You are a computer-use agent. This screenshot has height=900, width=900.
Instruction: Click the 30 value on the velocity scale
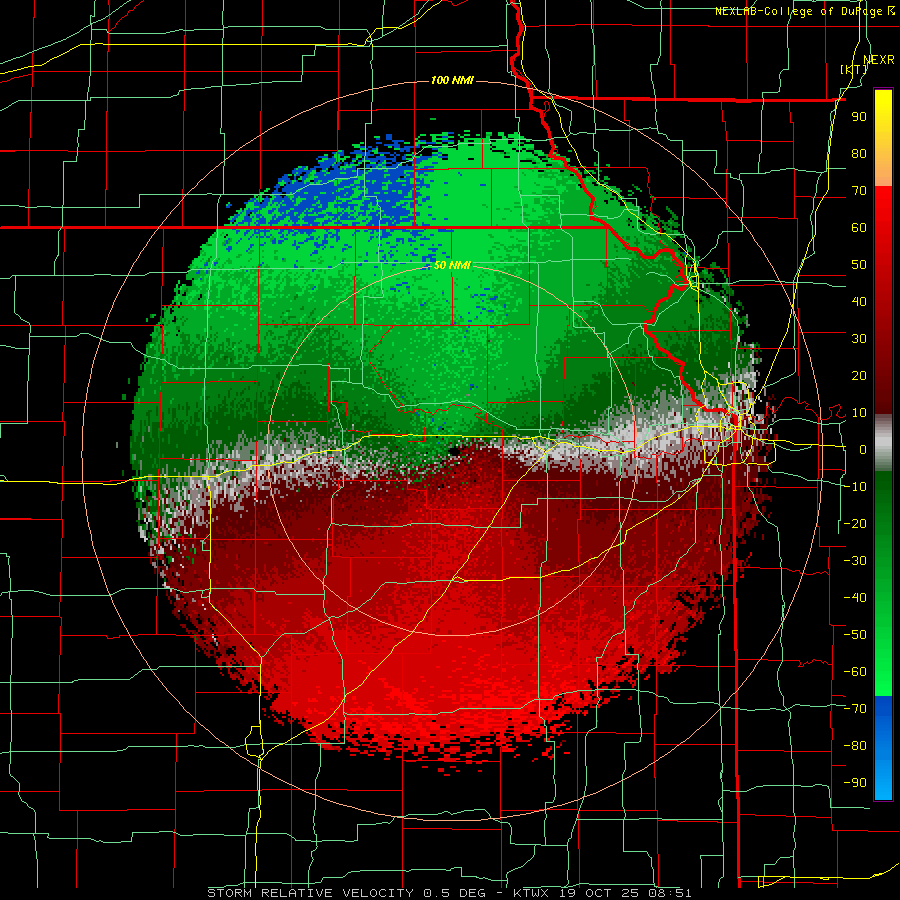point(859,339)
